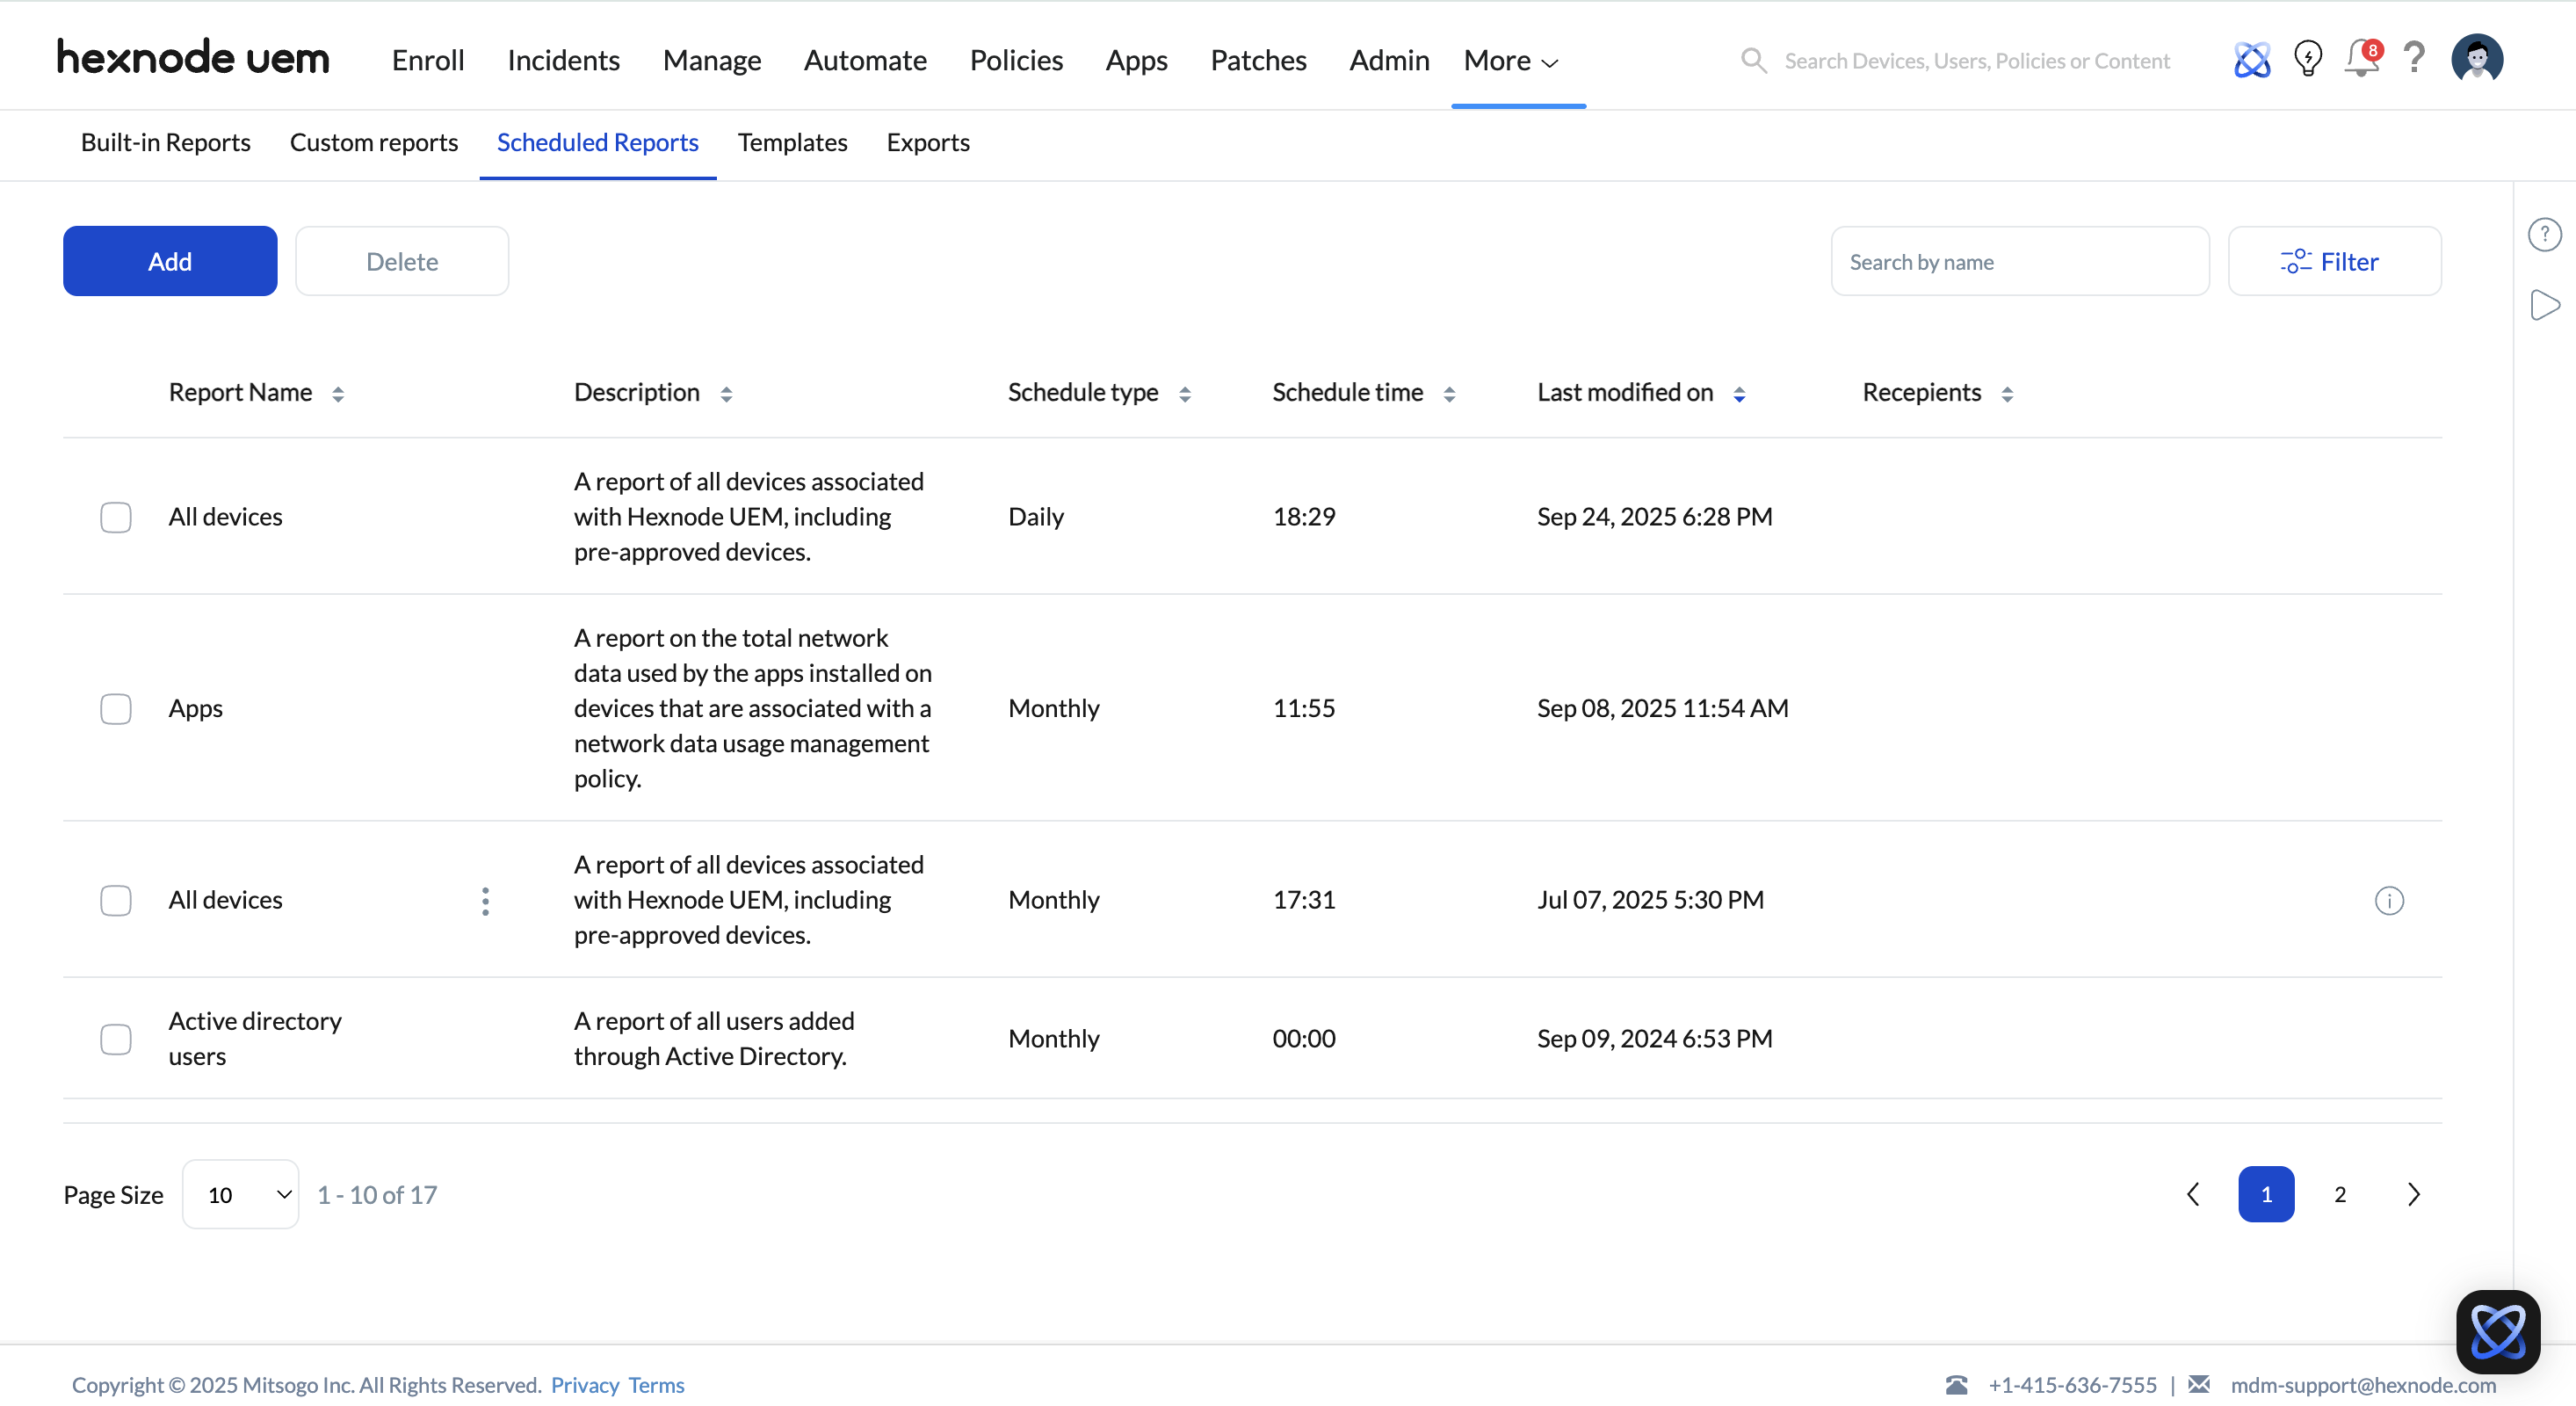The height and width of the screenshot is (1406, 2576).
Task: Open the user profile avatar
Action: (2476, 59)
